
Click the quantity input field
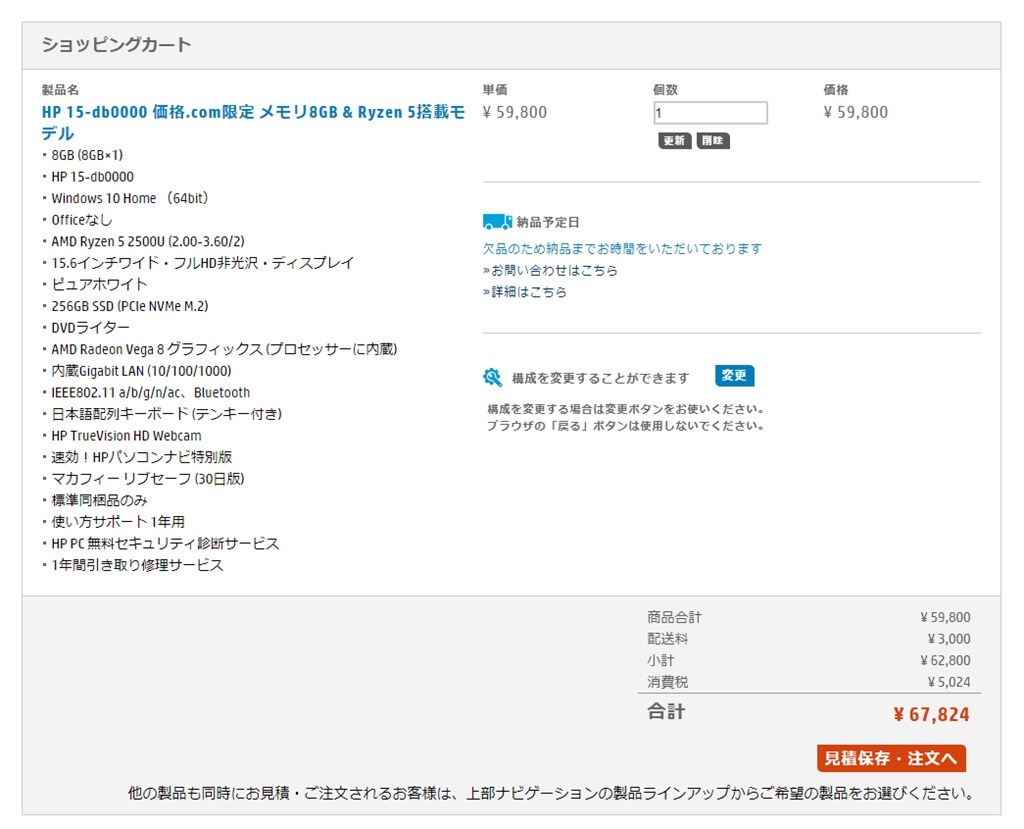711,113
